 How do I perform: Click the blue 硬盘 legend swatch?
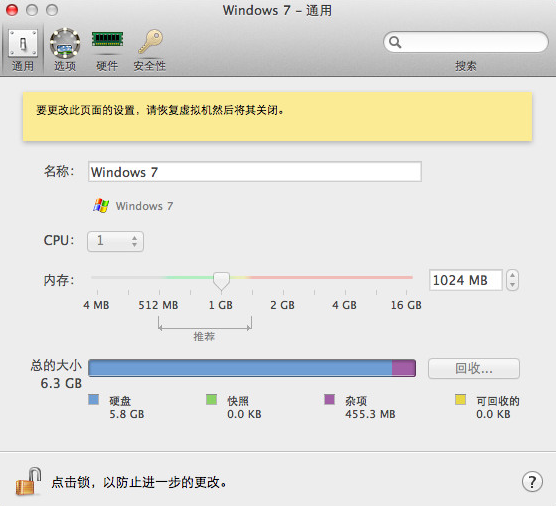tap(94, 400)
